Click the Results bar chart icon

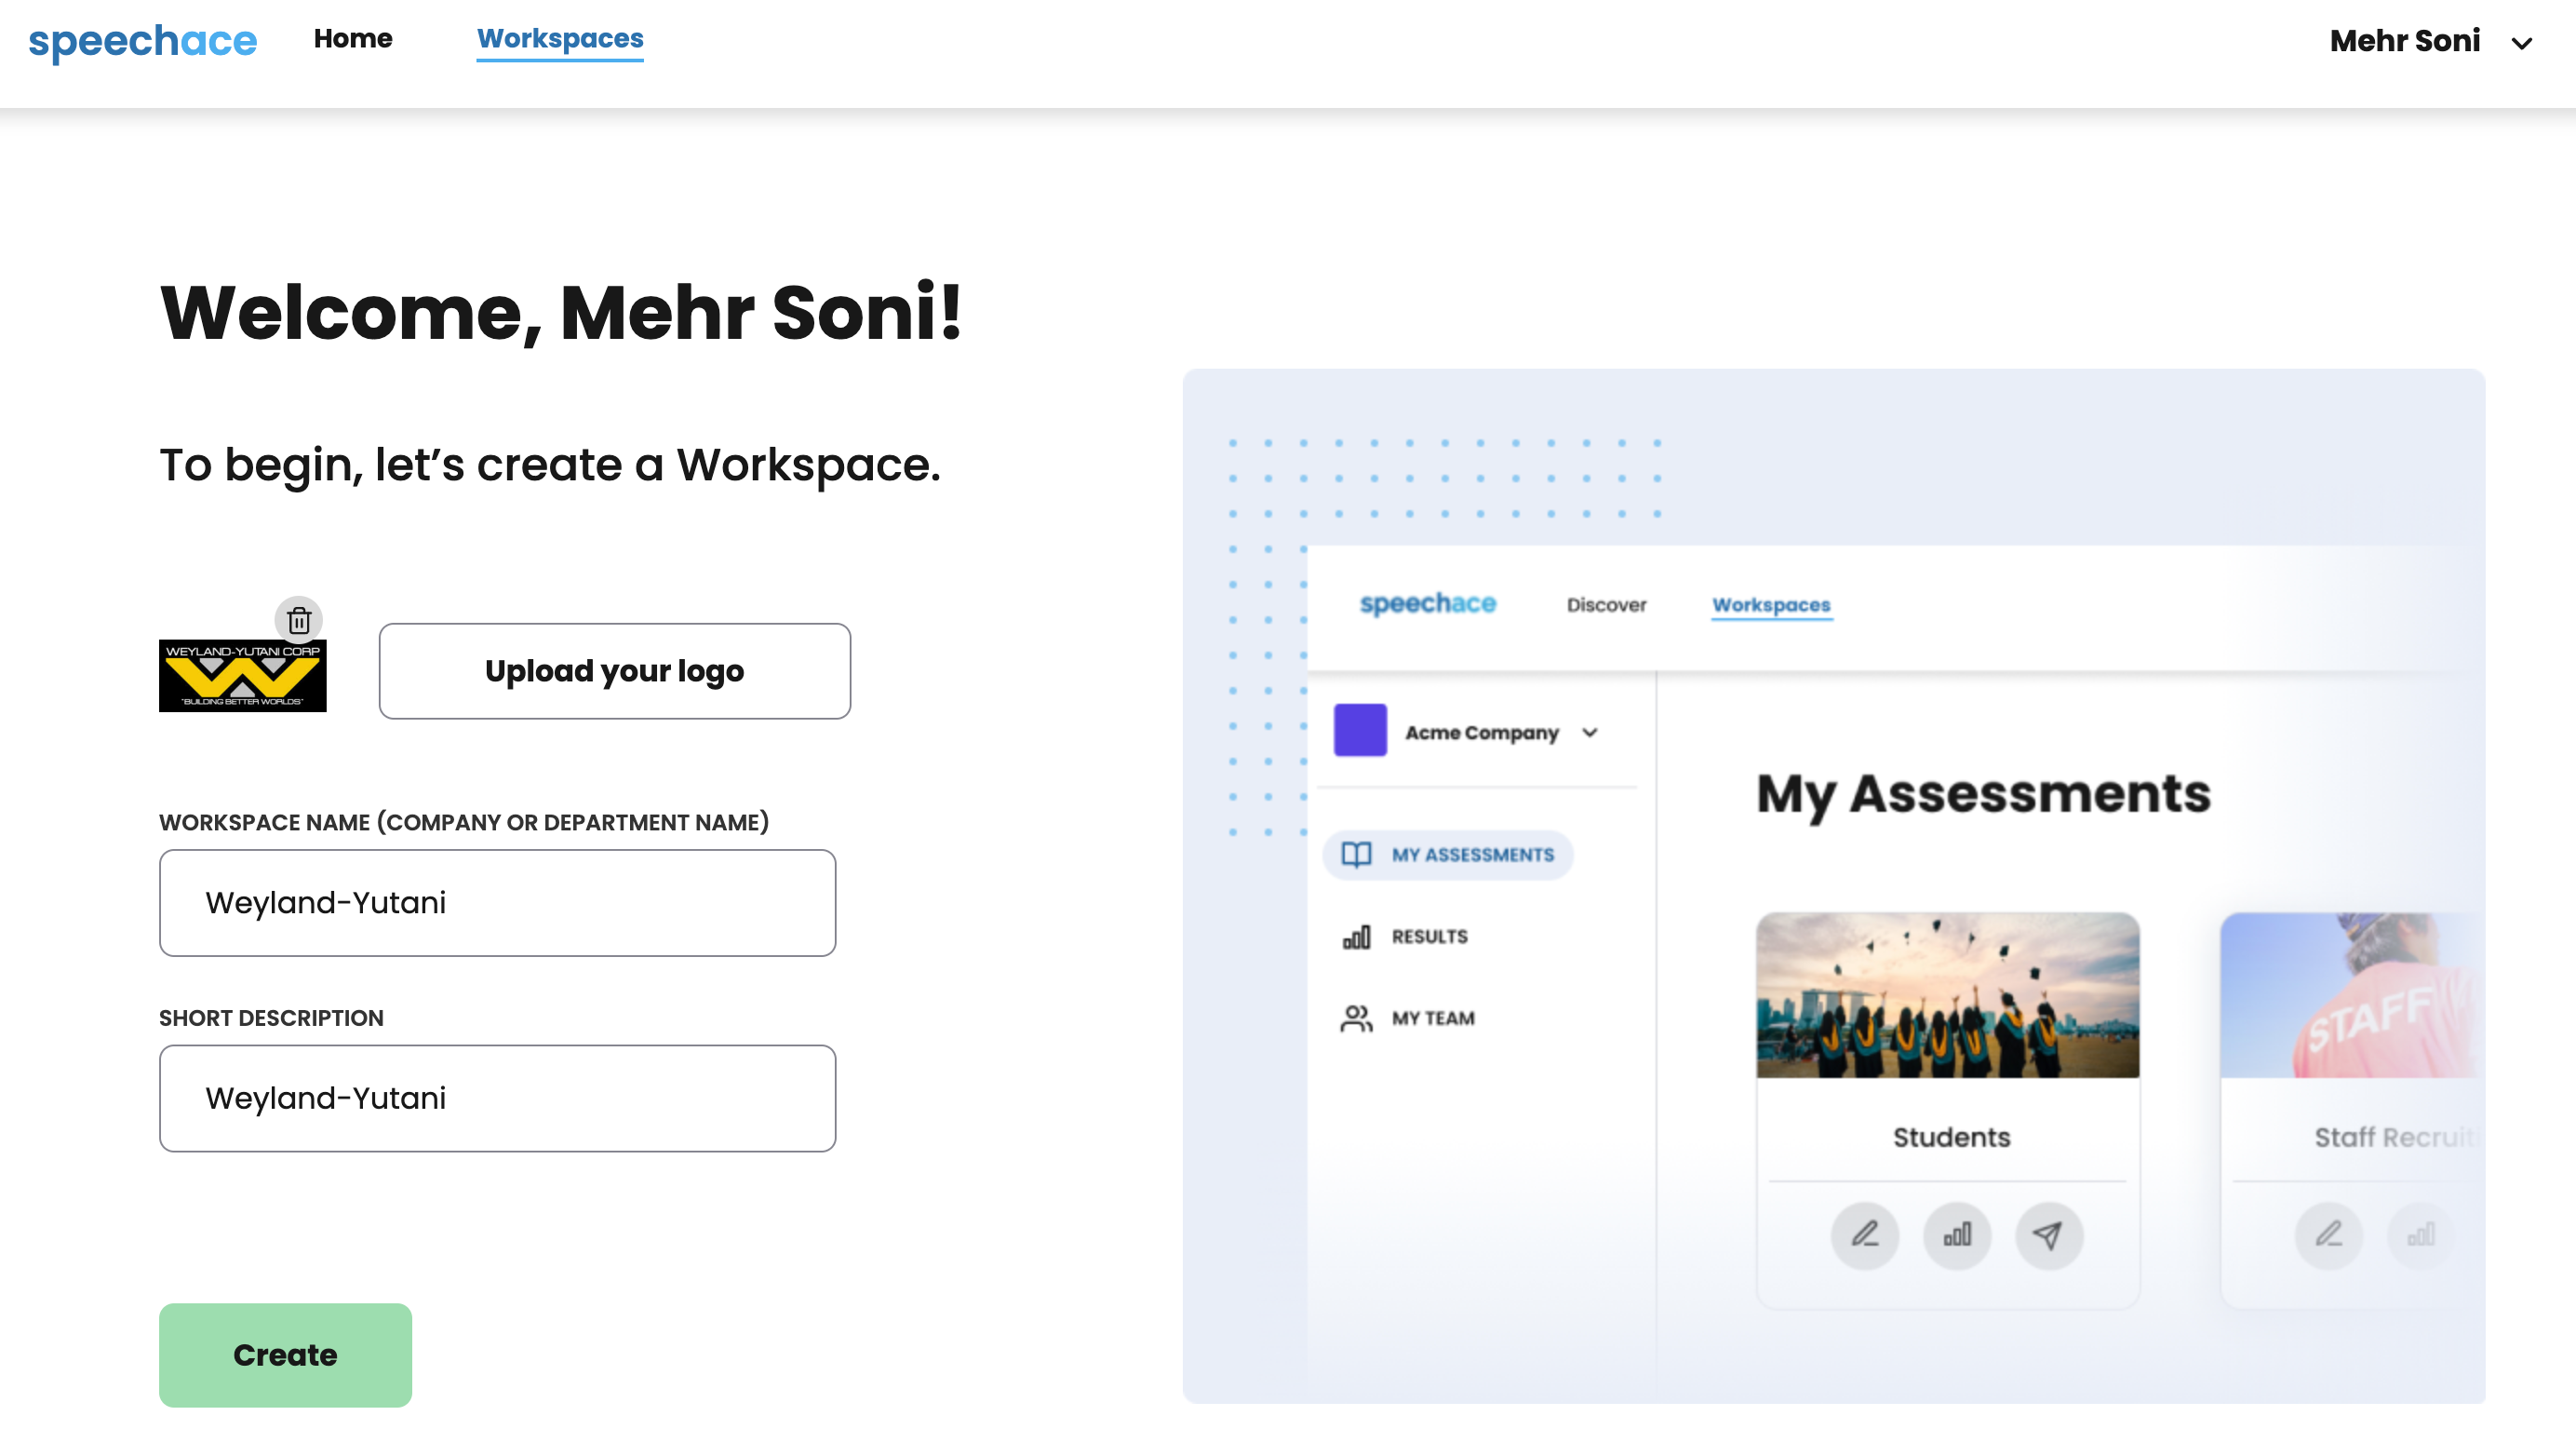1356,937
